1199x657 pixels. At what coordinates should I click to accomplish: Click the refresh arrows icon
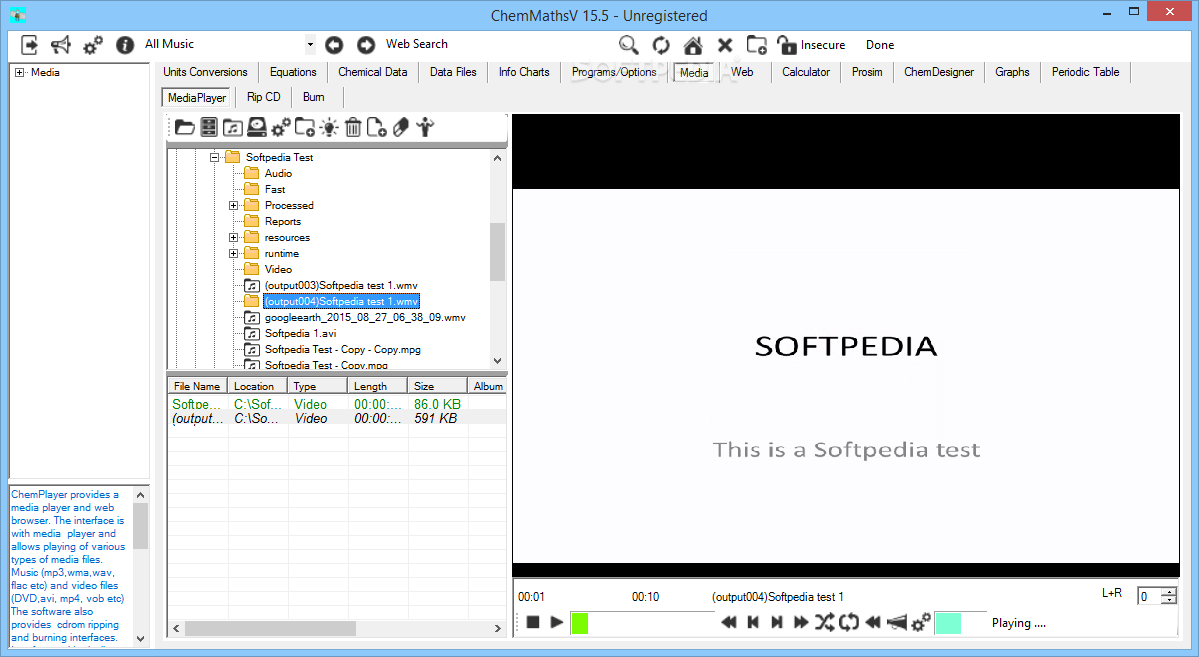661,46
